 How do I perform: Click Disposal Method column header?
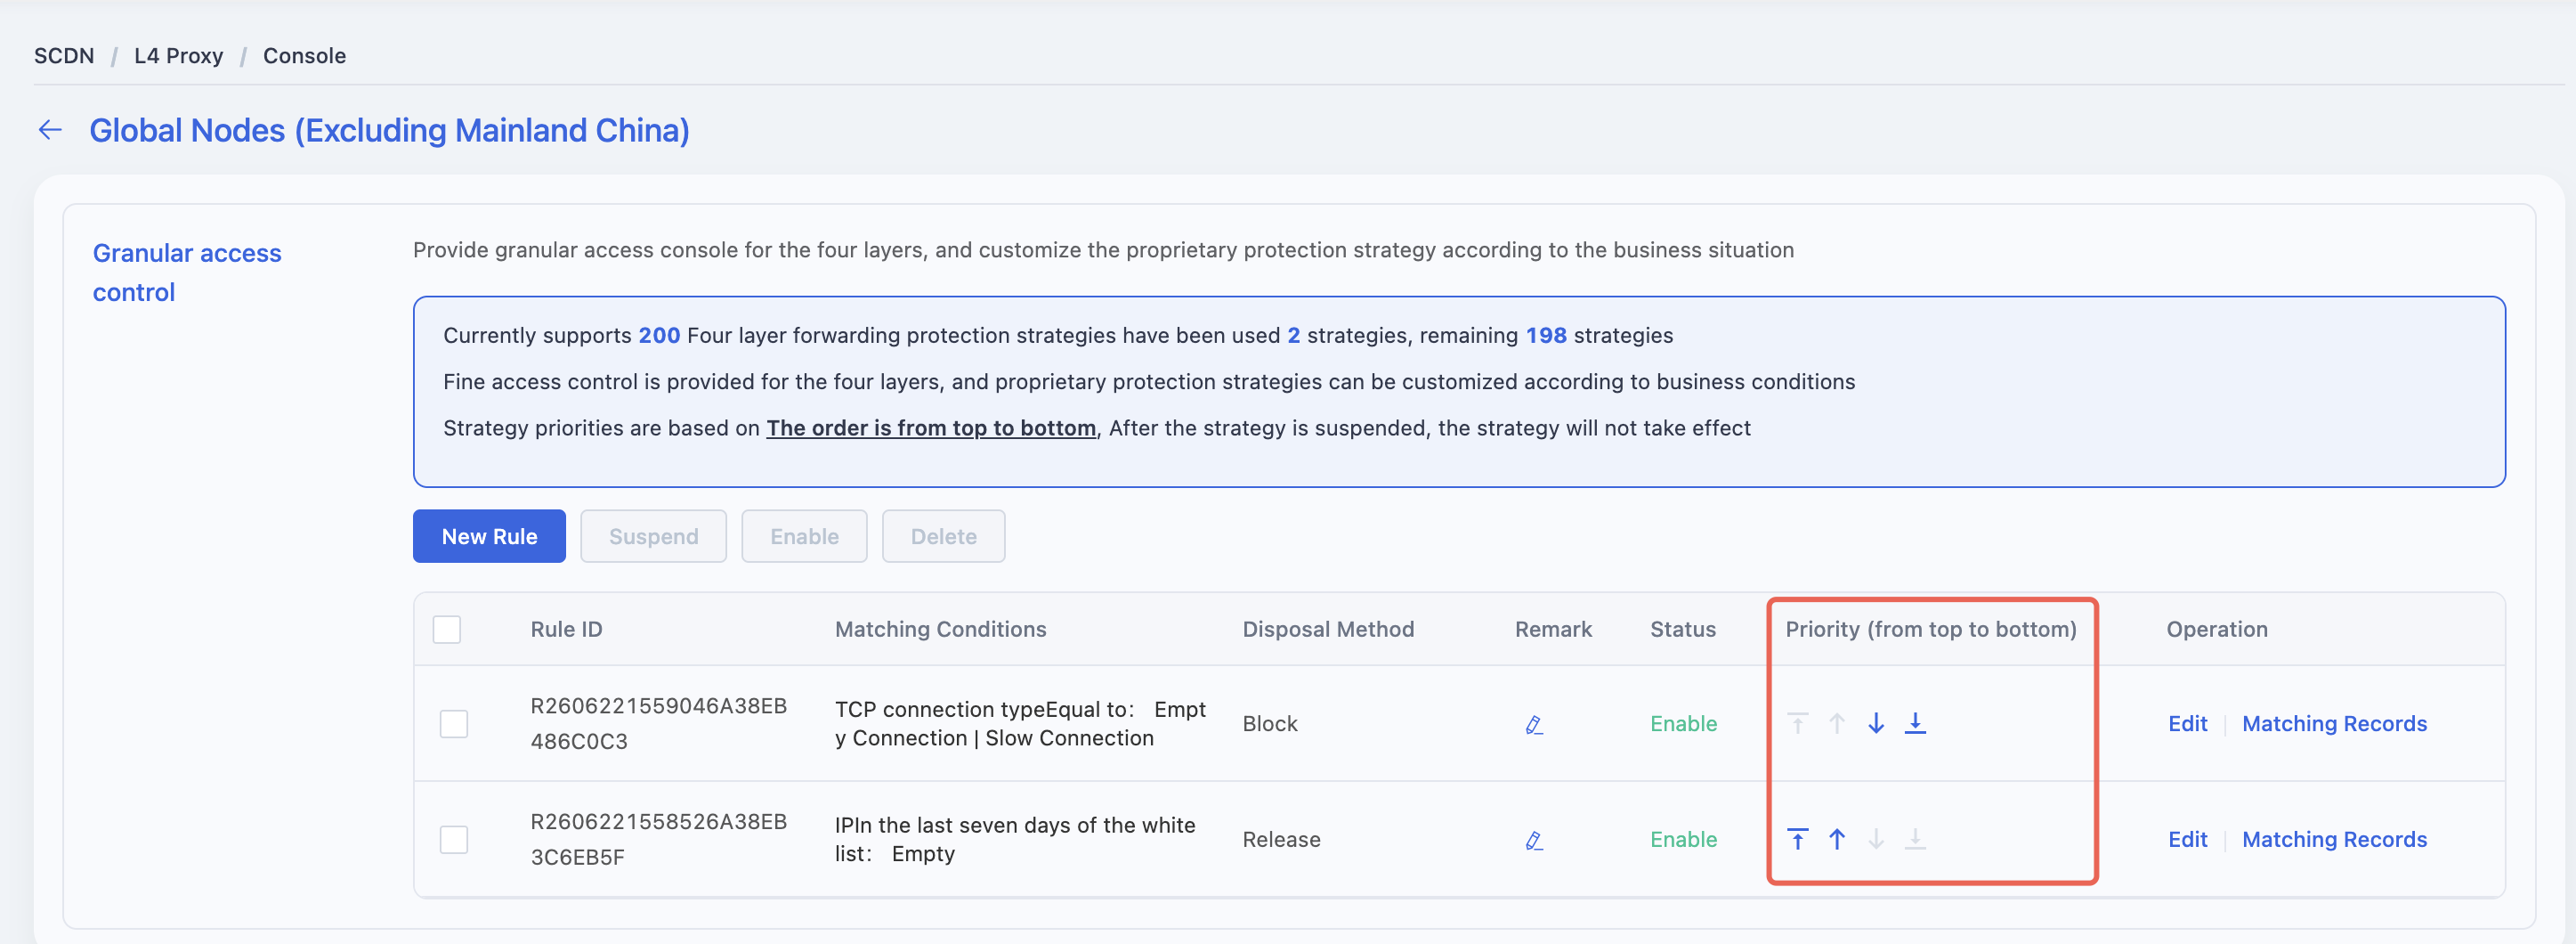[x=1328, y=629]
